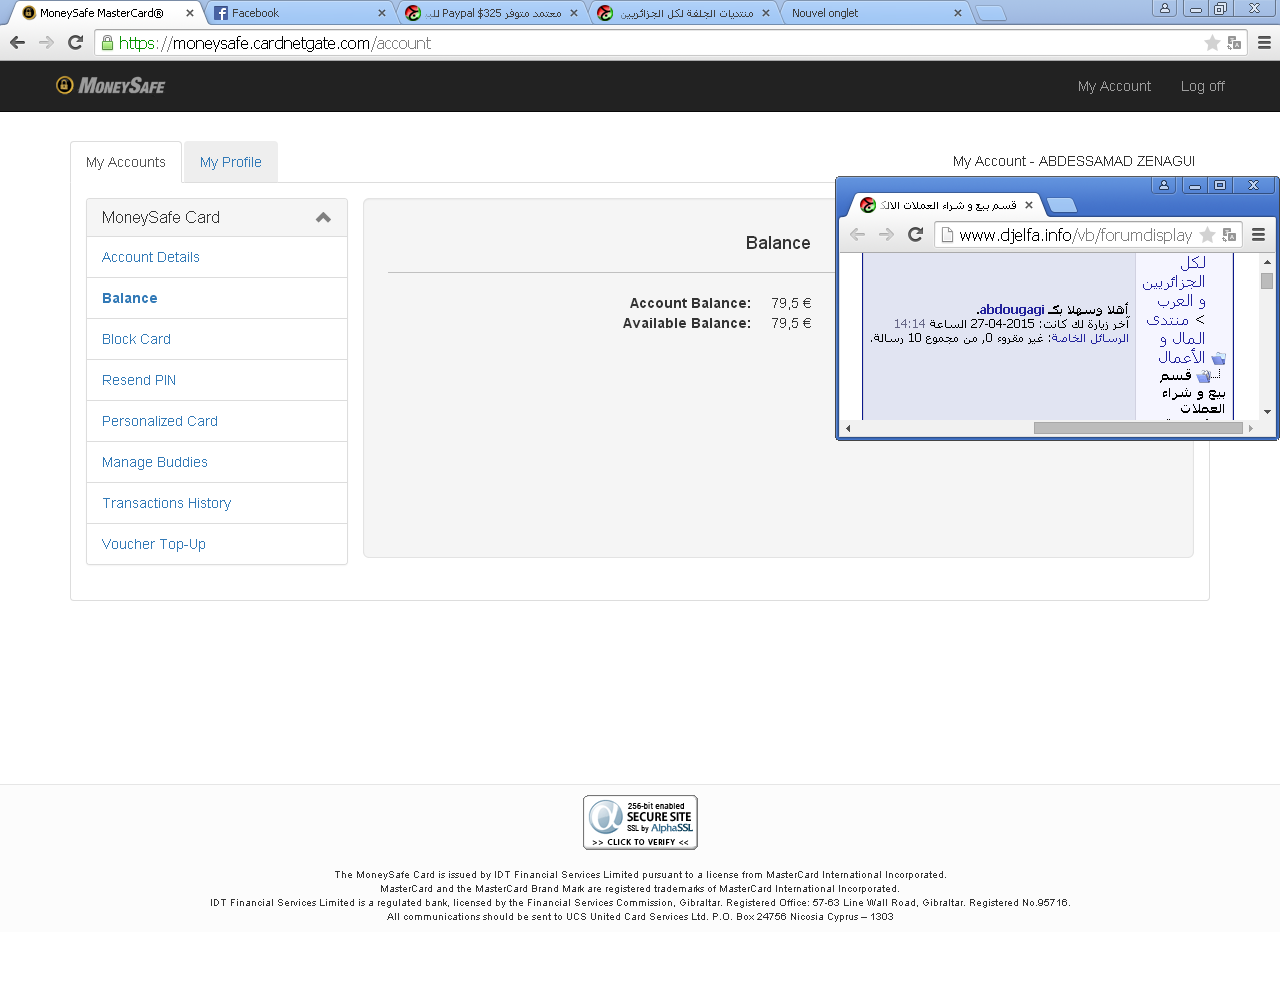The width and height of the screenshot is (1280, 994).
Task: Click back arrow in djelfa popup window
Action: coord(857,234)
